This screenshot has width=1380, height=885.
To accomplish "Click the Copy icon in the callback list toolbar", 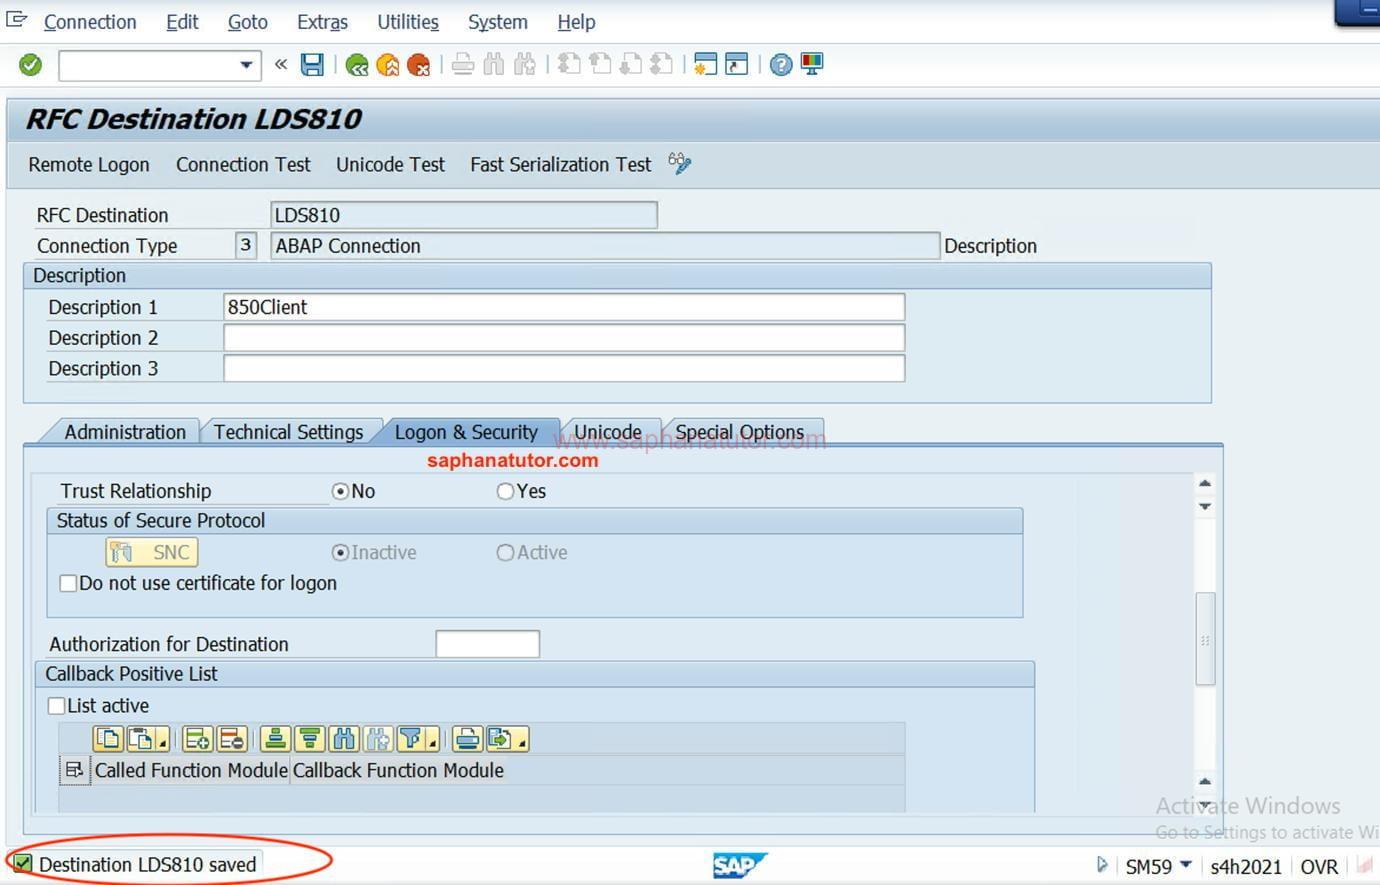I will 108,739.
